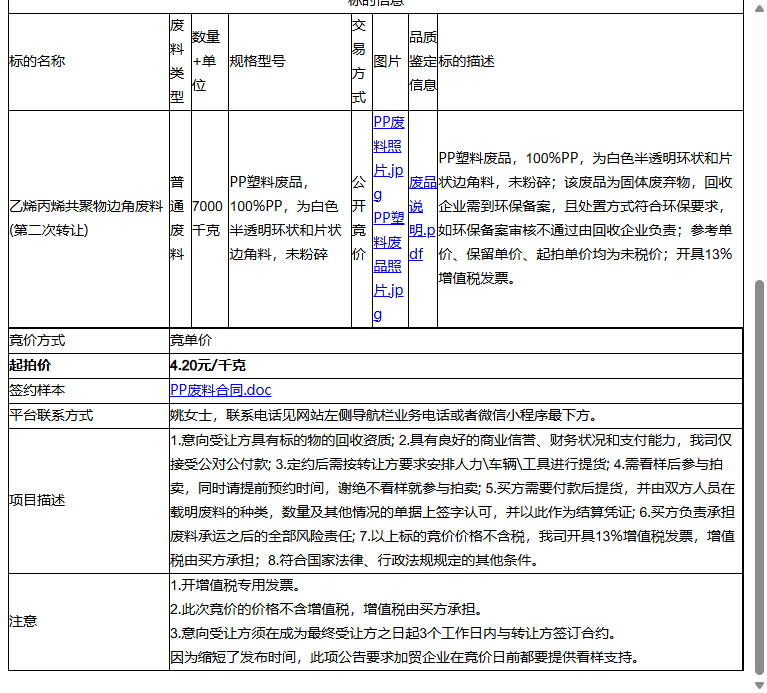The image size is (767, 693).
Task: Click the 数量+单位 column header
Action: (x=210, y=62)
